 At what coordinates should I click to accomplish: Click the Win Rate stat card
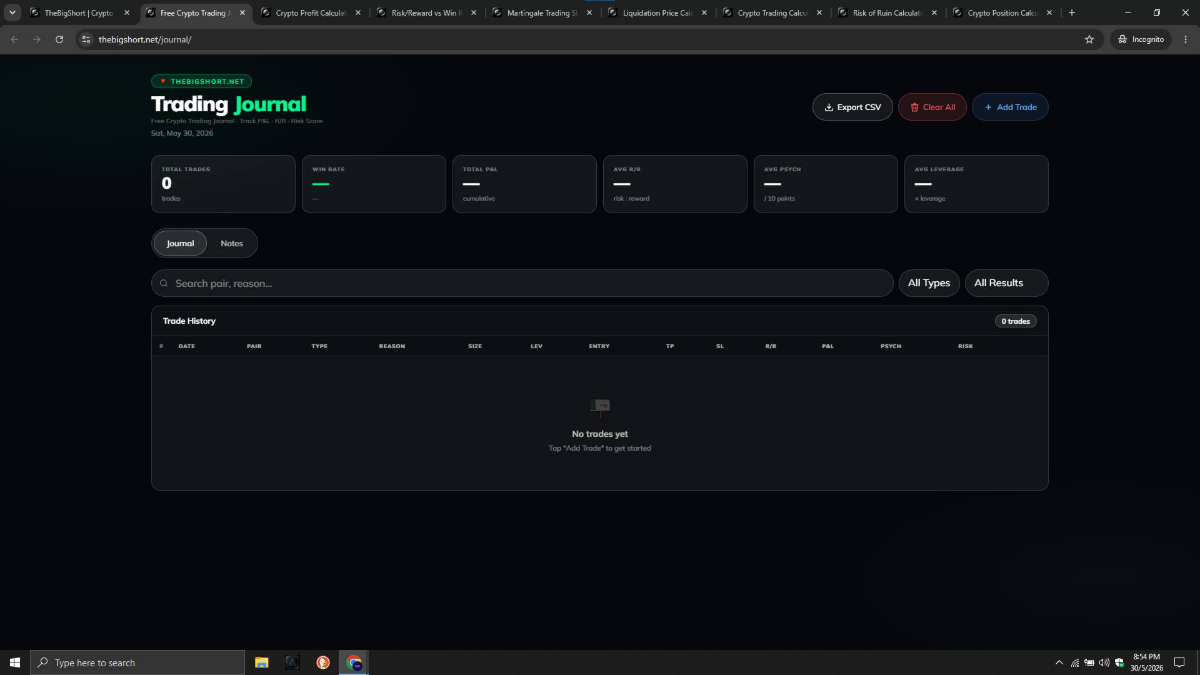[x=374, y=184]
